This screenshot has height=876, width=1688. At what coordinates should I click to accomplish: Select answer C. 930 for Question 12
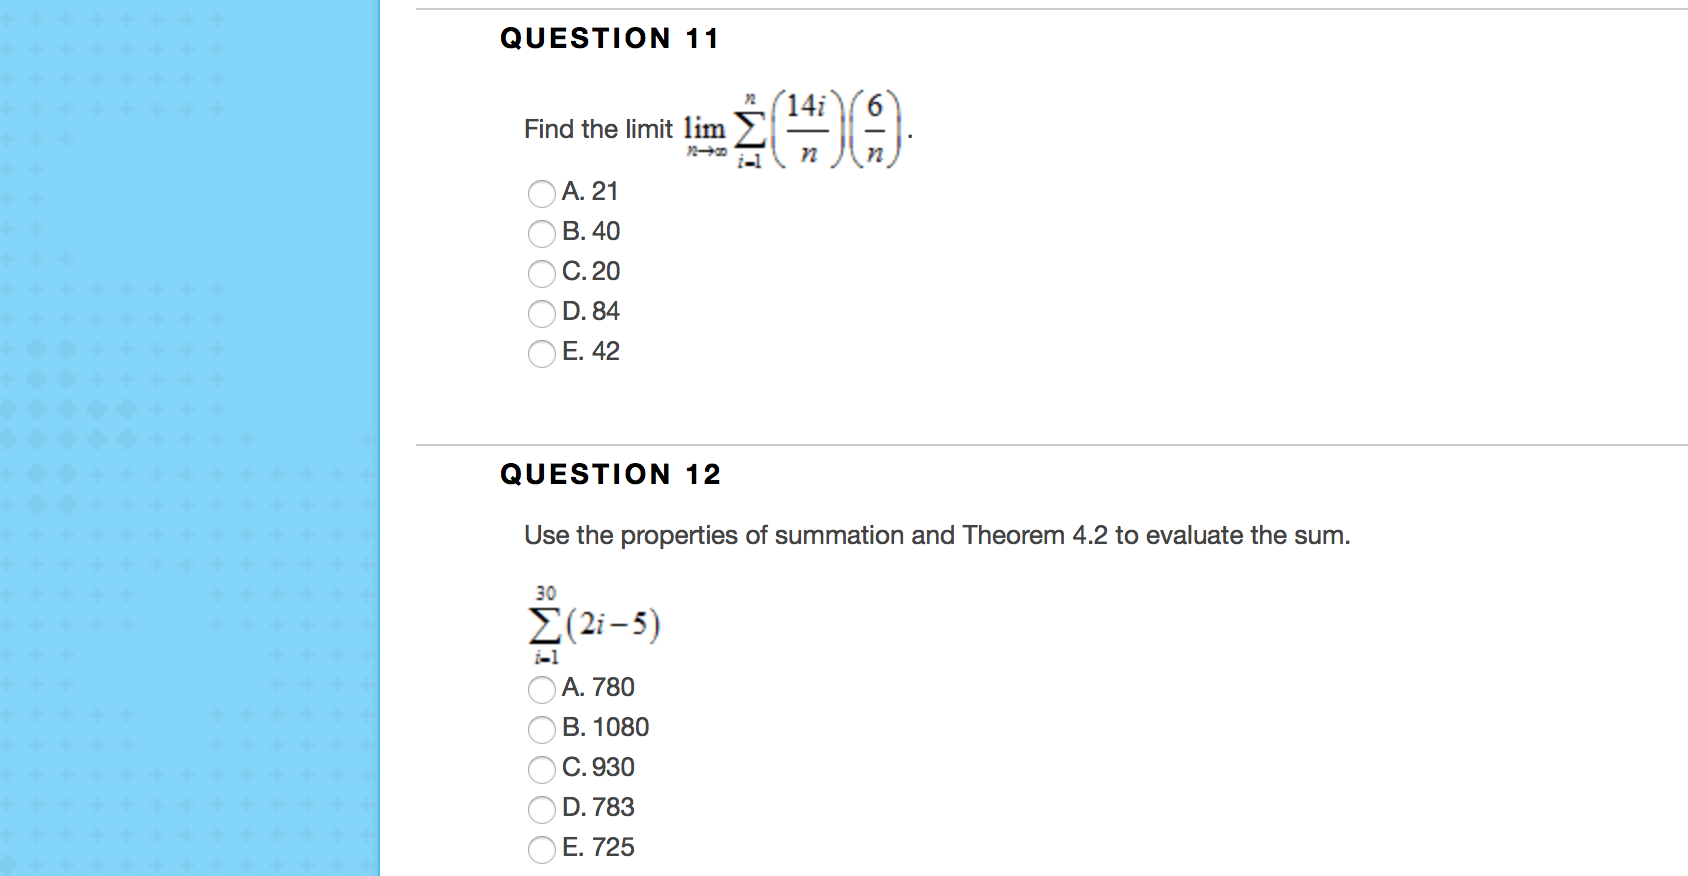541,769
